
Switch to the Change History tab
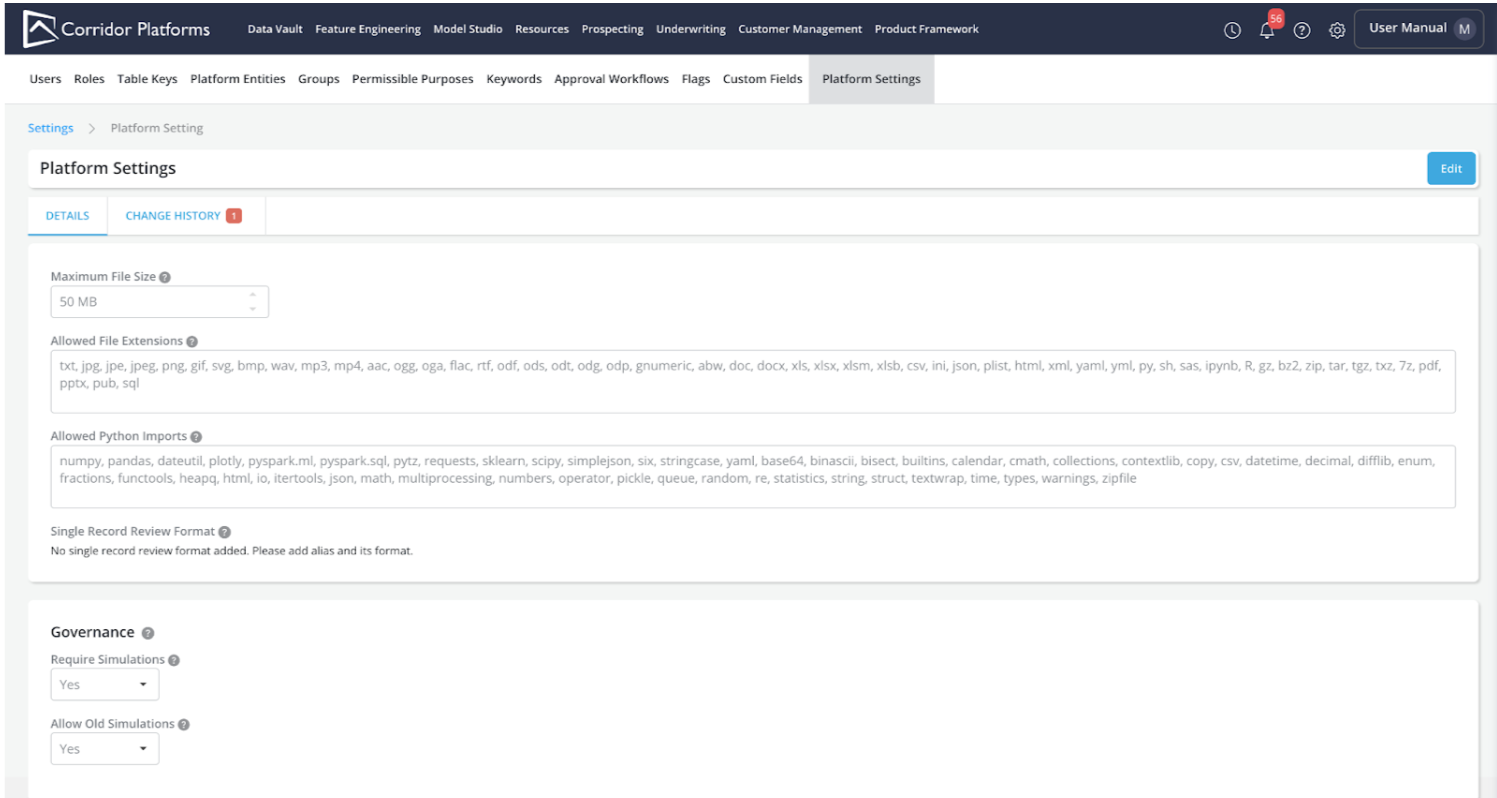point(173,216)
